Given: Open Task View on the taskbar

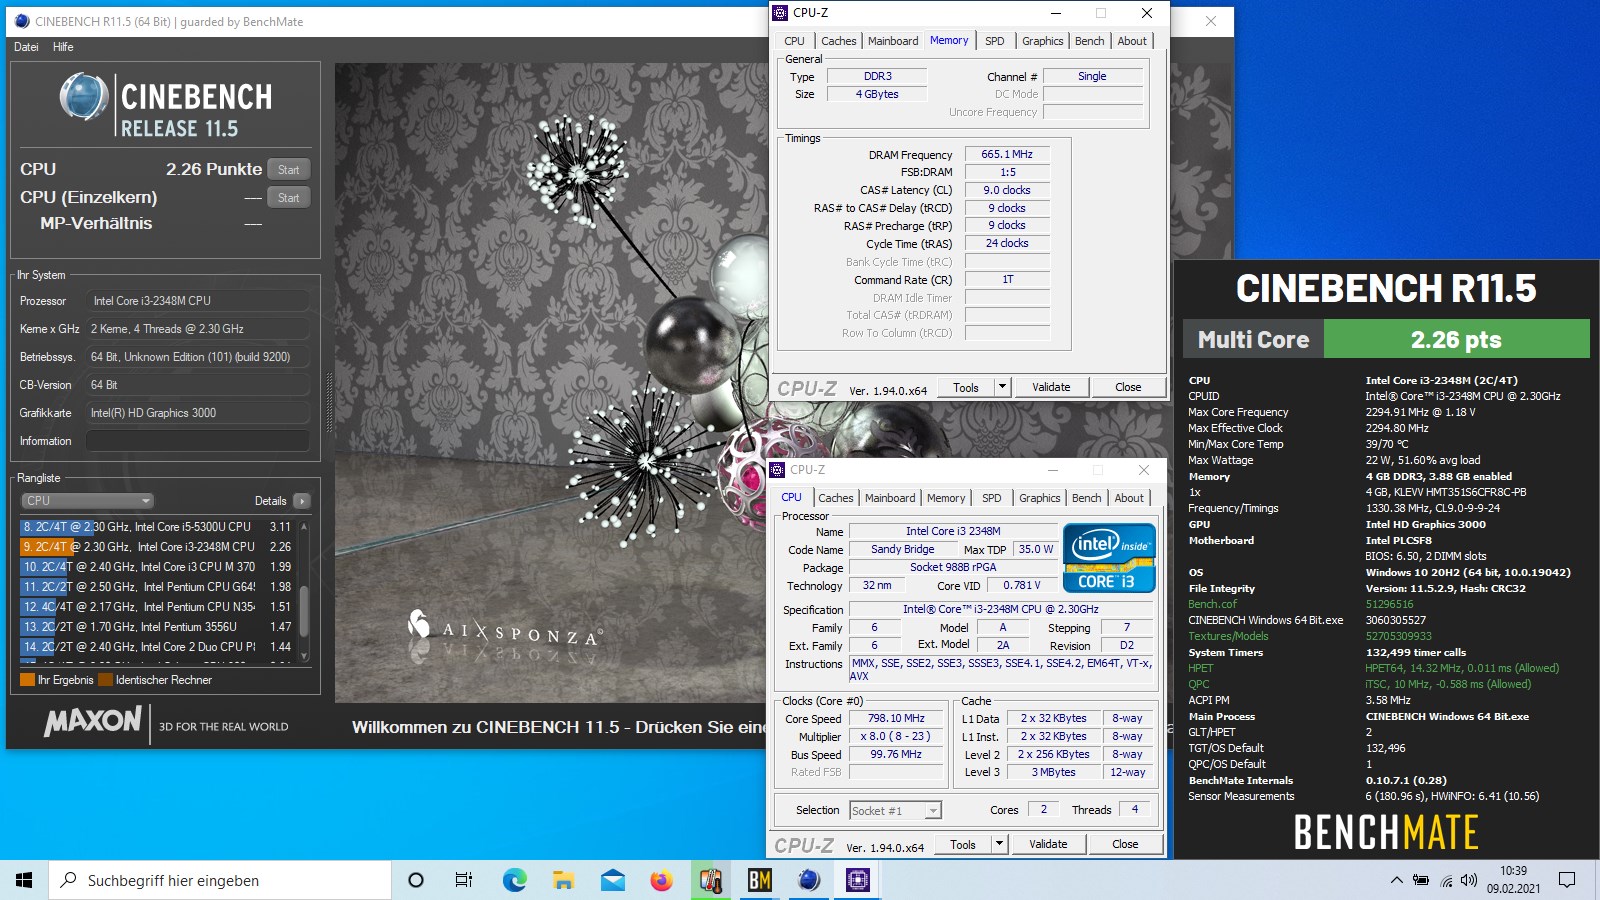Looking at the screenshot, I should (x=464, y=880).
